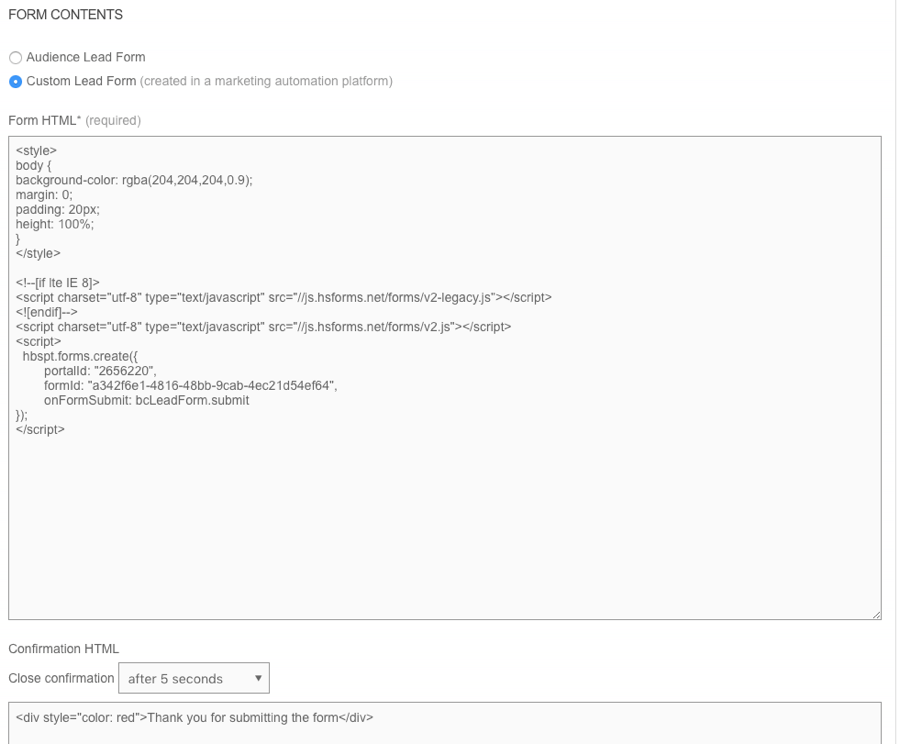Place cursor on the portalId line

coord(100,371)
